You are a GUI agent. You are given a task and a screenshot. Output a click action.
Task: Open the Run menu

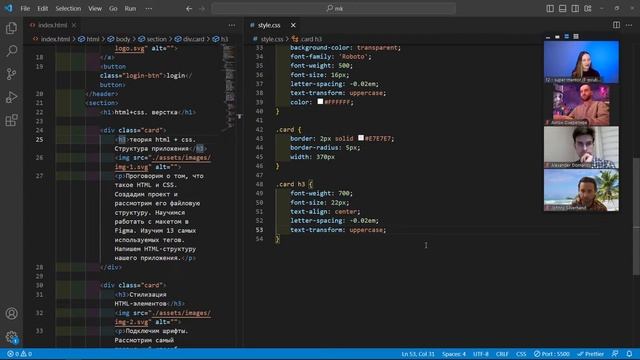130,9
